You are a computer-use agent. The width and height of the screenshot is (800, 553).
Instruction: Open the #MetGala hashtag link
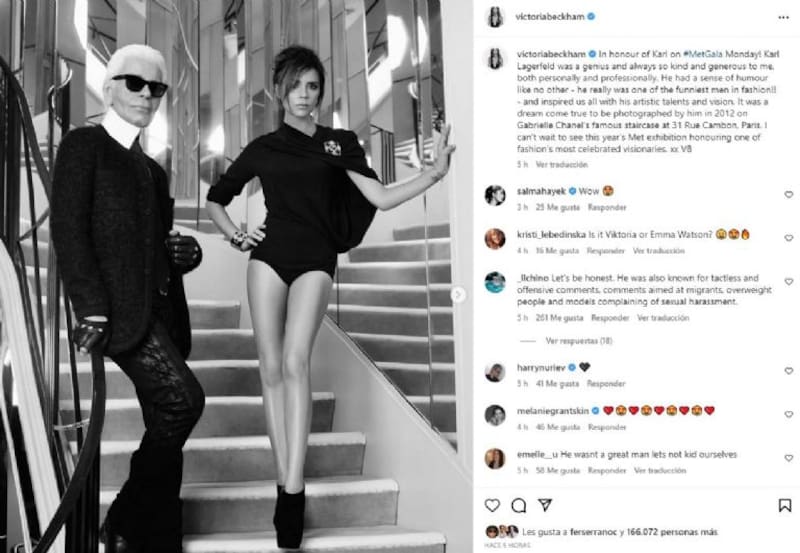point(703,54)
